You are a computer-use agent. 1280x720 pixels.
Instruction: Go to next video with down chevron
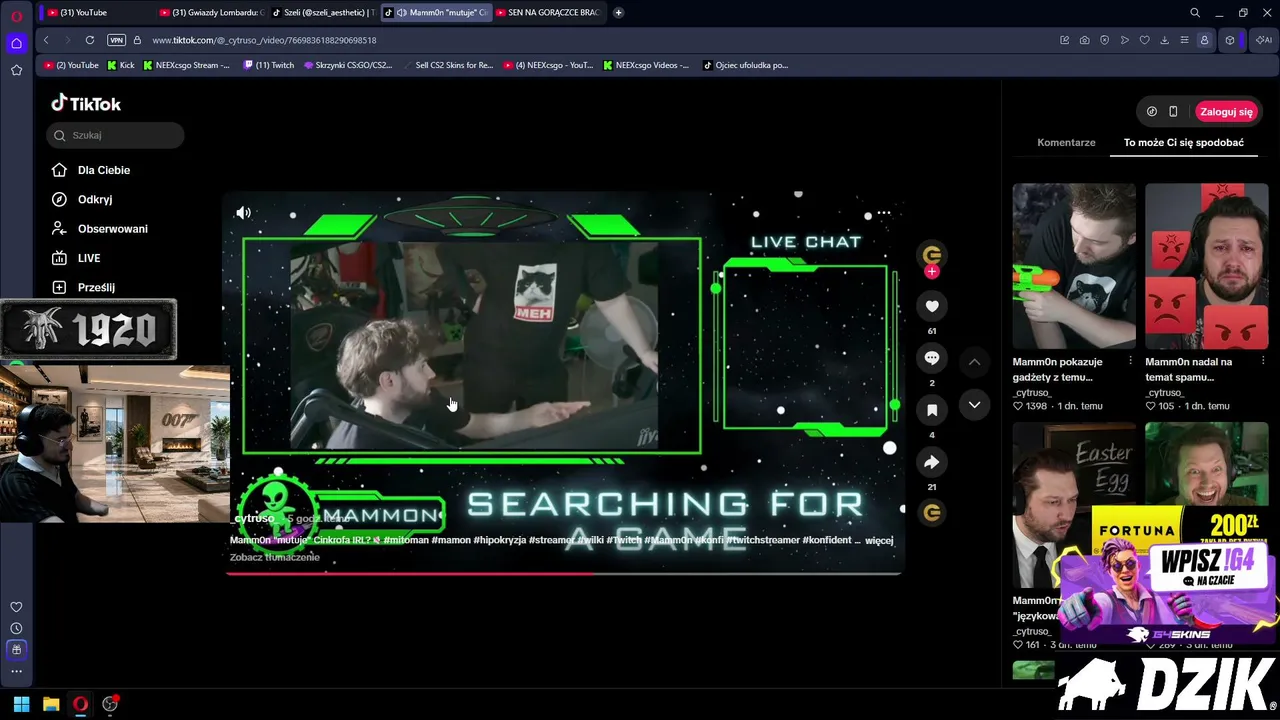point(974,405)
